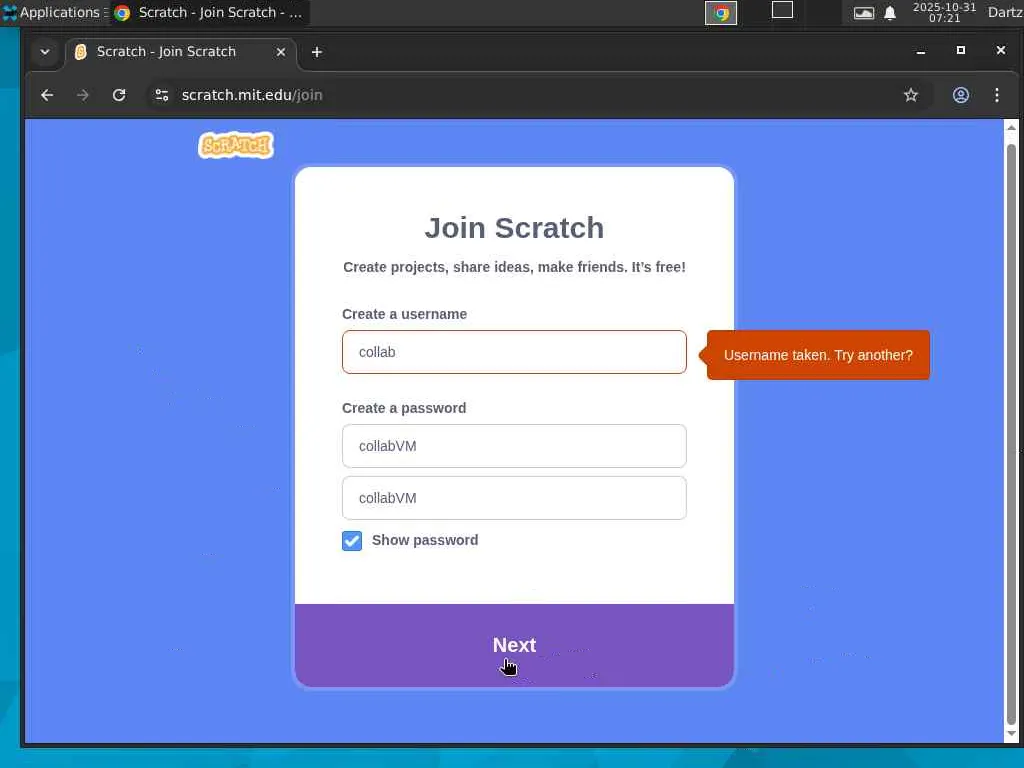Maximize the Chrome window

click(x=961, y=50)
